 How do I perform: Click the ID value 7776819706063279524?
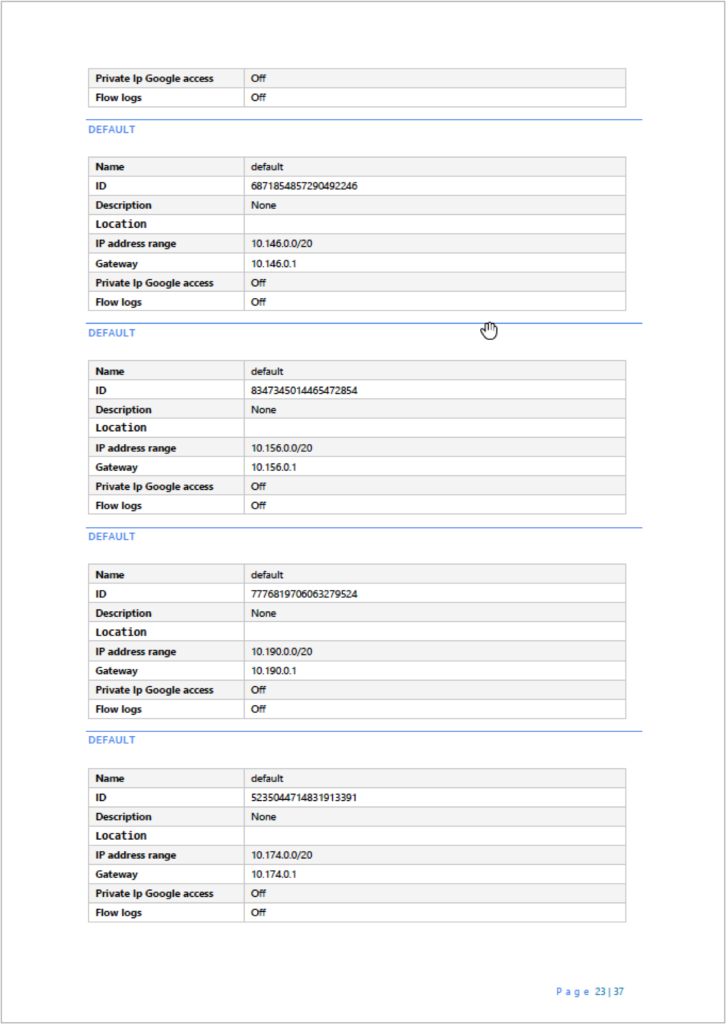pos(304,594)
